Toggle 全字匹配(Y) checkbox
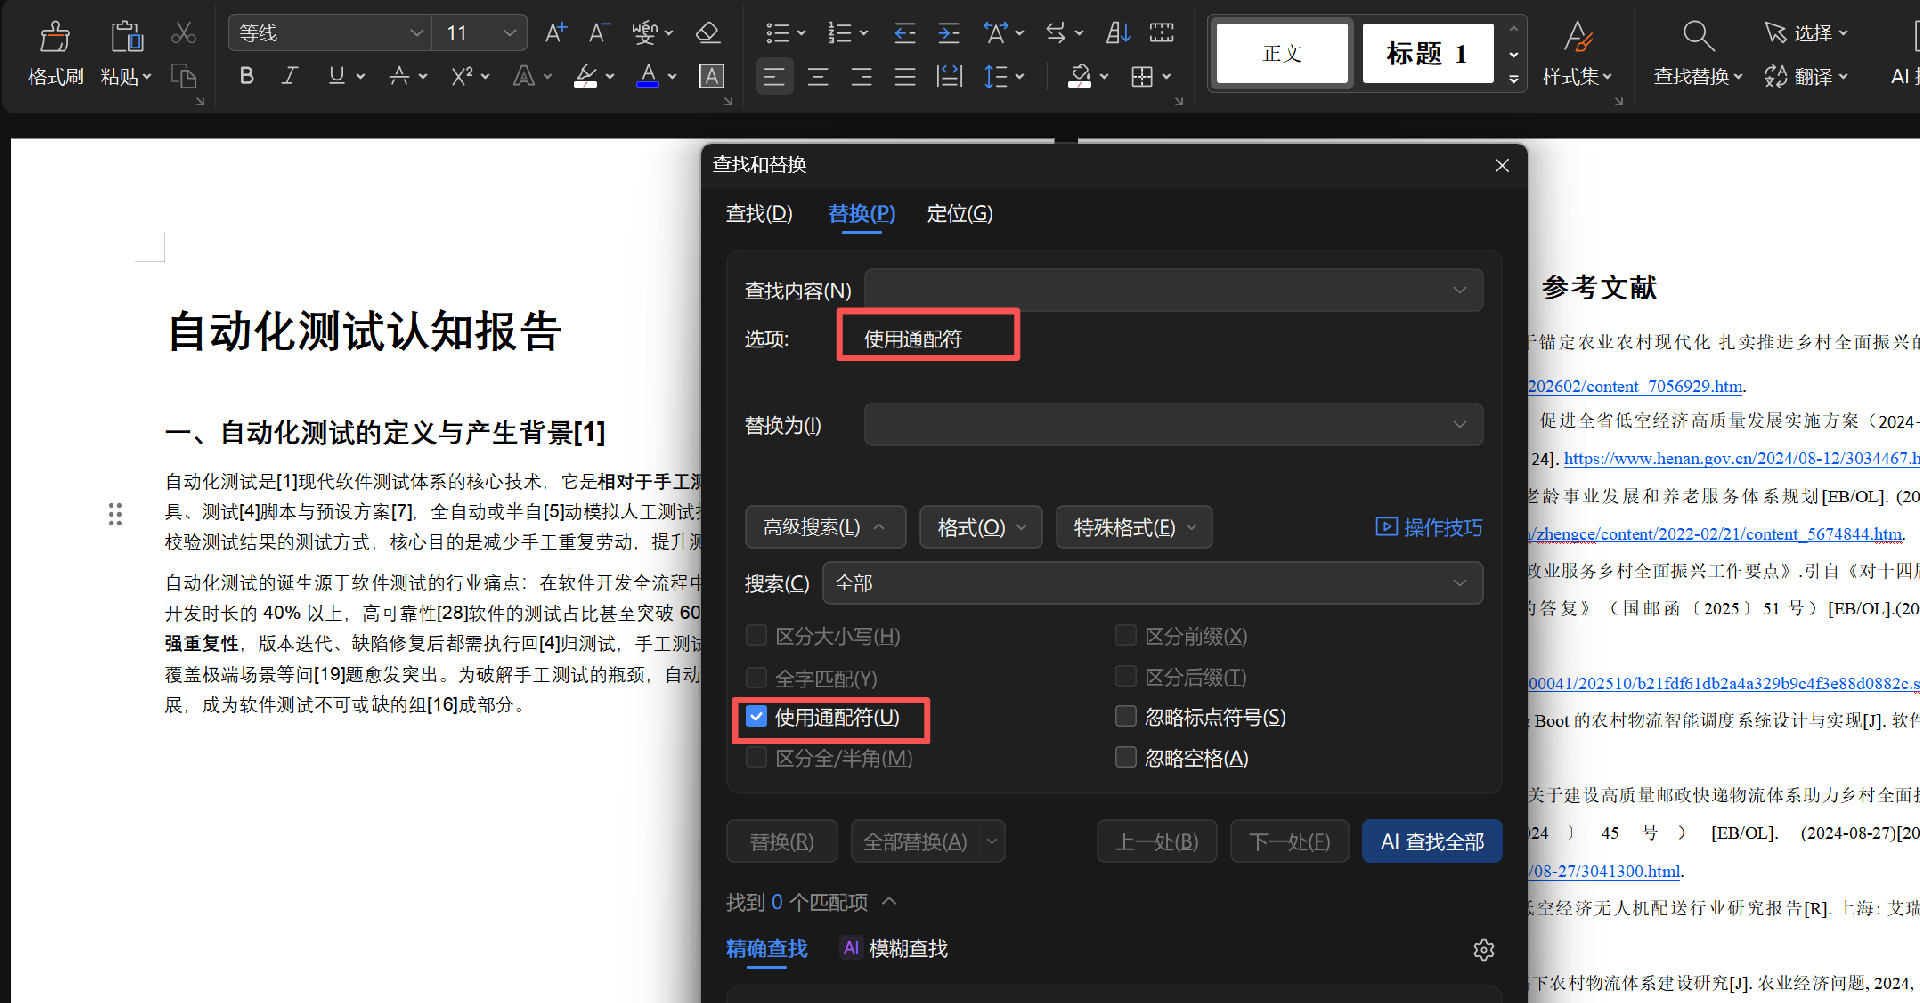The height and width of the screenshot is (1003, 1920). tap(757, 678)
